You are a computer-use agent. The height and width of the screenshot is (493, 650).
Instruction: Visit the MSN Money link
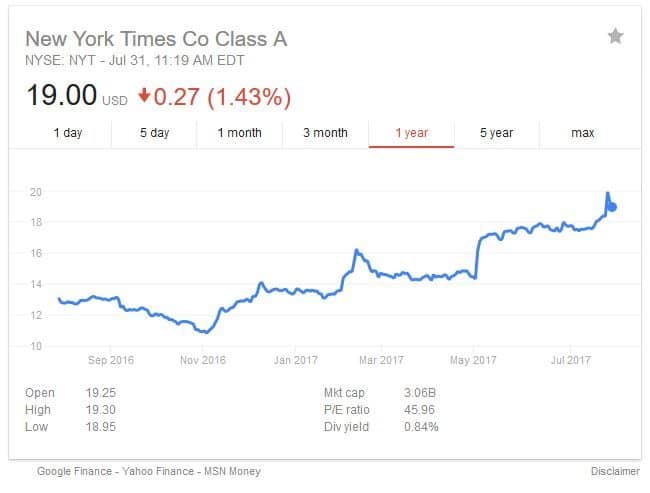pyautogui.click(x=232, y=471)
